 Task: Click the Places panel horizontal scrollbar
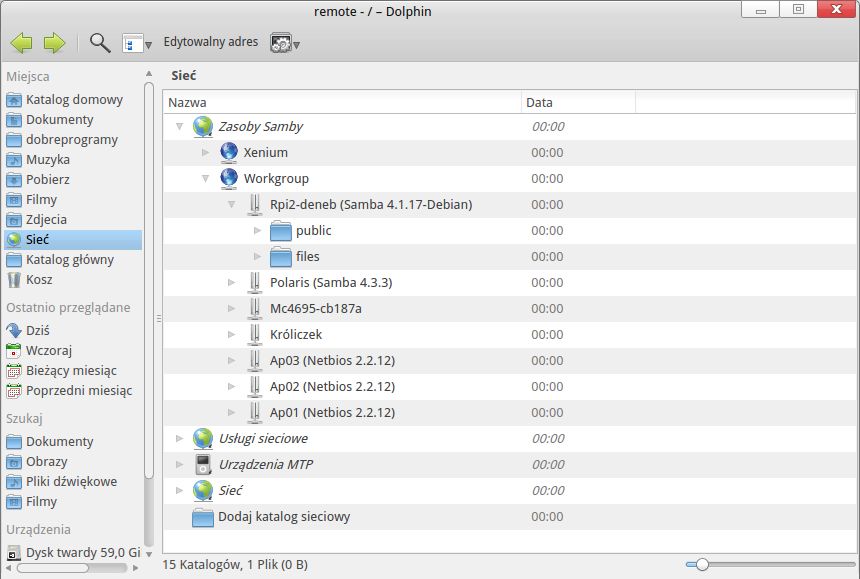click(x=53, y=567)
